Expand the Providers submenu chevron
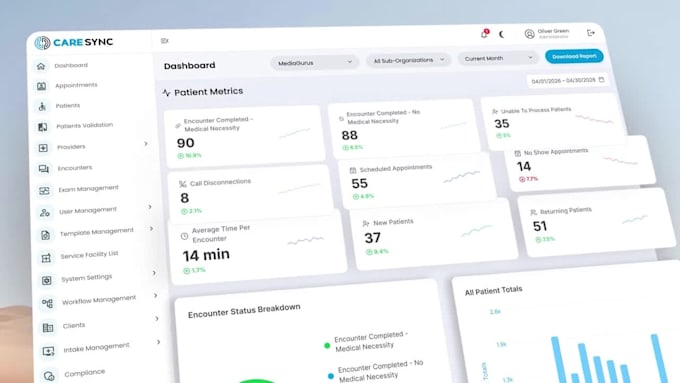The width and height of the screenshot is (680, 383). pos(146,144)
